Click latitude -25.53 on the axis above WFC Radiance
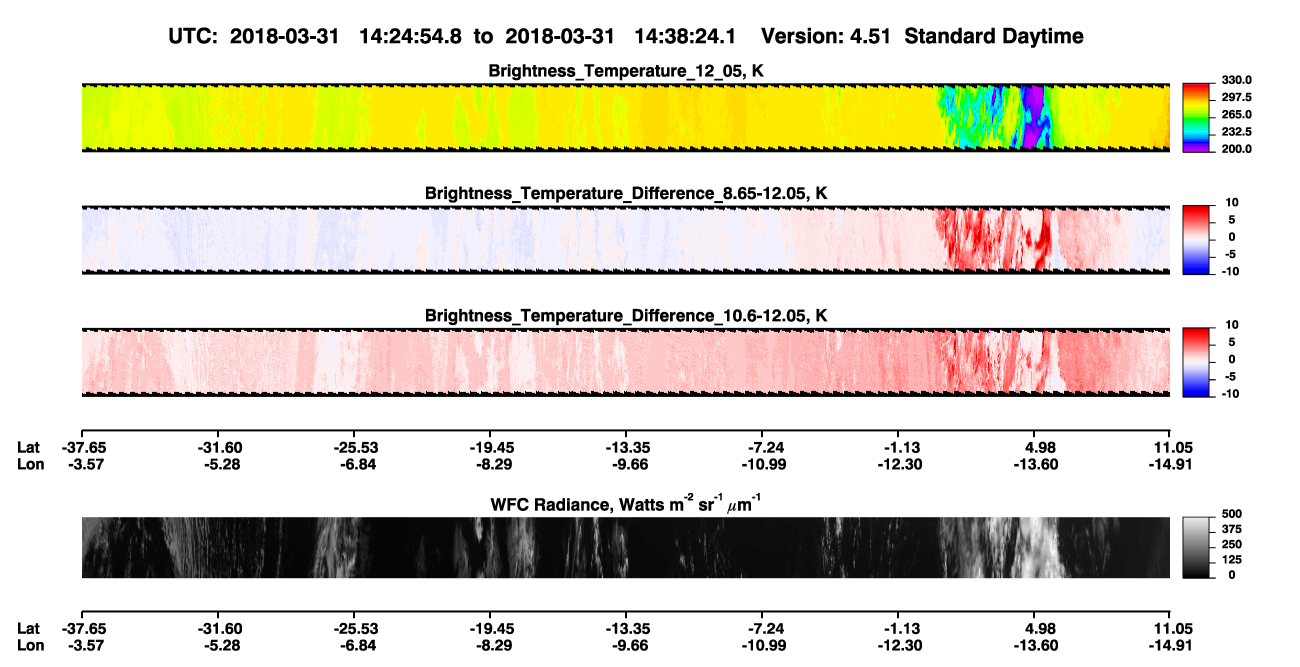Screen dimensions: 1300x667 point(354,448)
